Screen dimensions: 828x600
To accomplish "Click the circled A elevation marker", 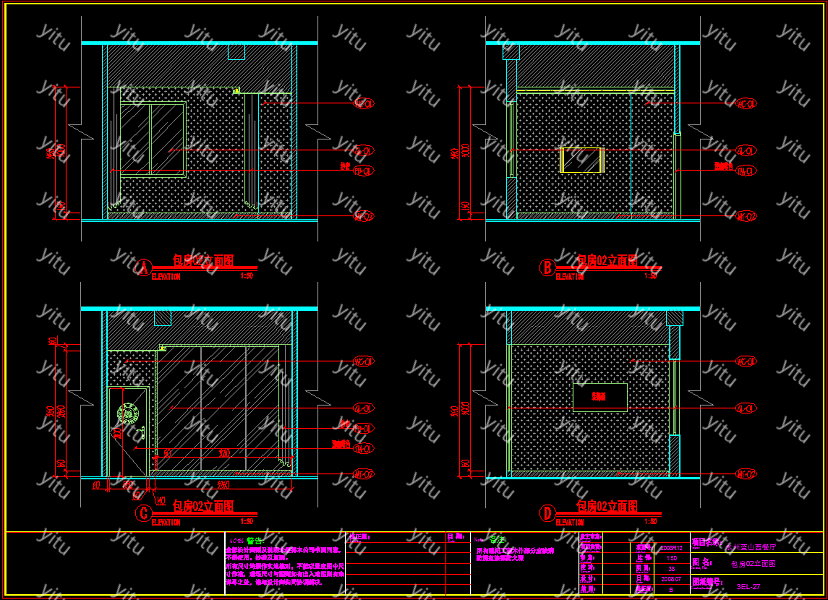I will [x=144, y=268].
